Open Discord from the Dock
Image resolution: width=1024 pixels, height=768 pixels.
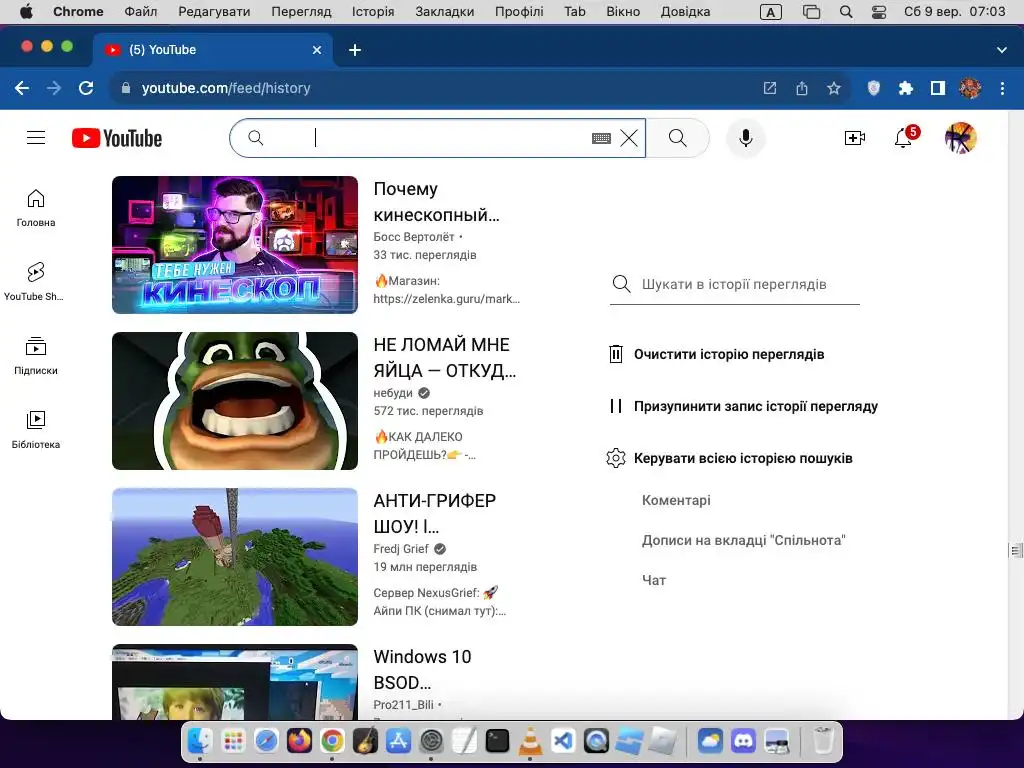click(x=743, y=741)
